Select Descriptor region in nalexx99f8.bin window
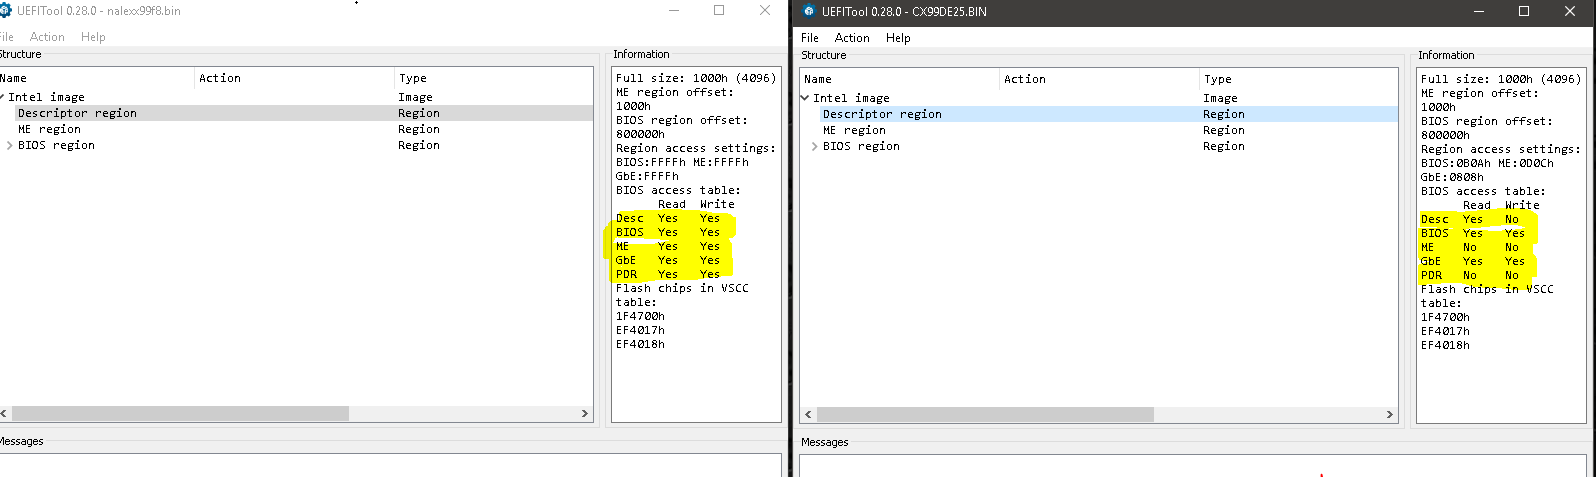 tap(296, 113)
